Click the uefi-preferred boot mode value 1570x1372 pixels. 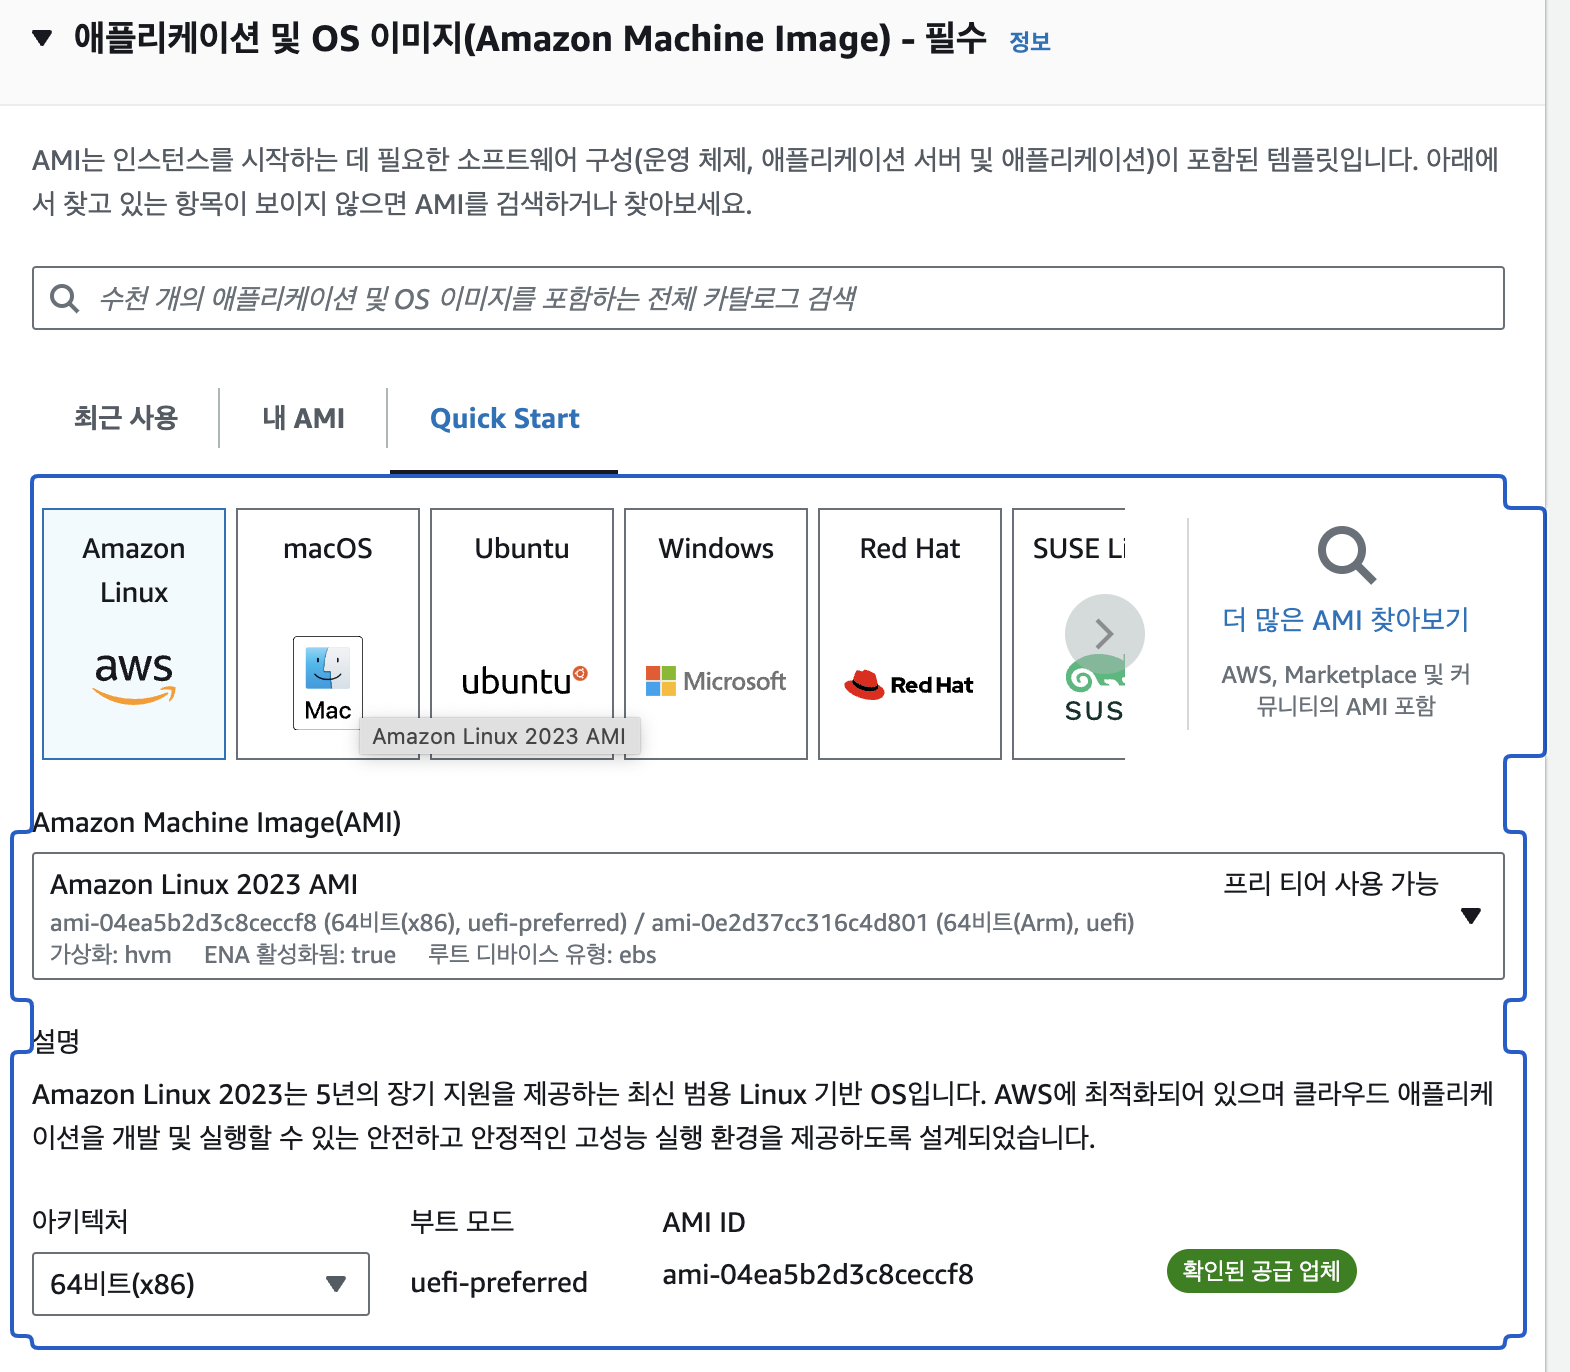tap(499, 1282)
